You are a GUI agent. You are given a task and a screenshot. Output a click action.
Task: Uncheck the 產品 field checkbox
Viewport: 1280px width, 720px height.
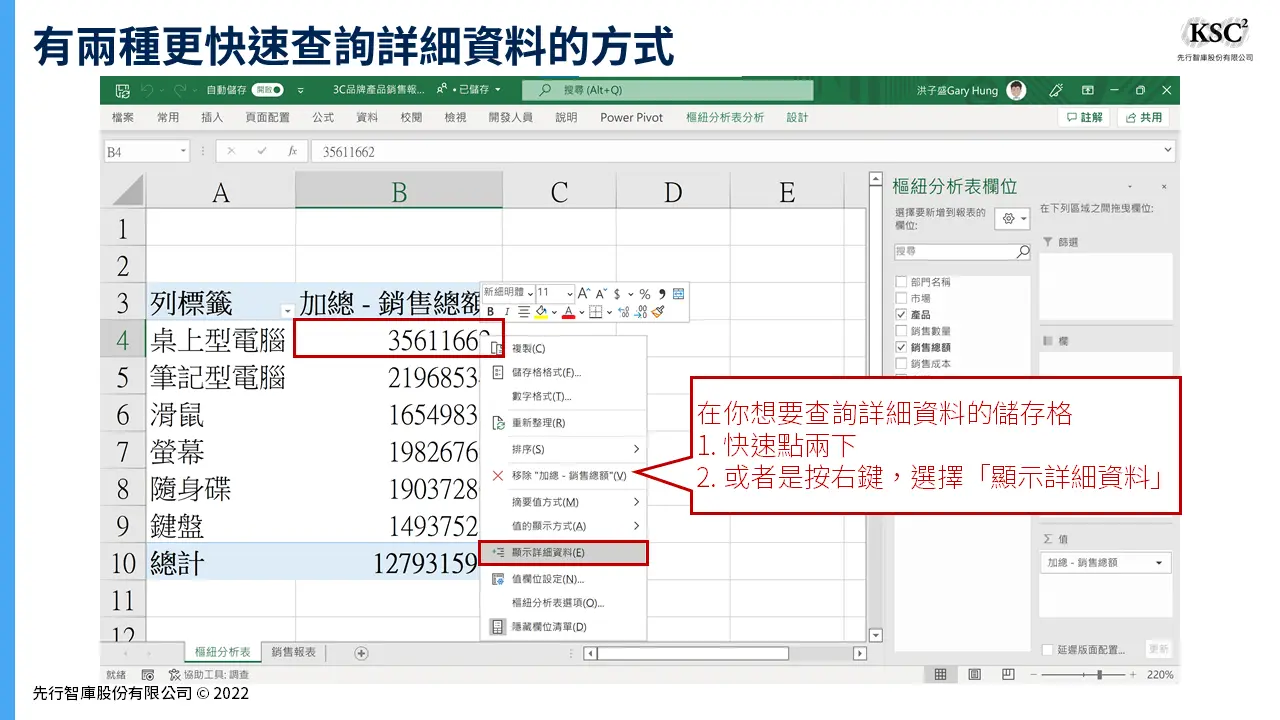[901, 314]
